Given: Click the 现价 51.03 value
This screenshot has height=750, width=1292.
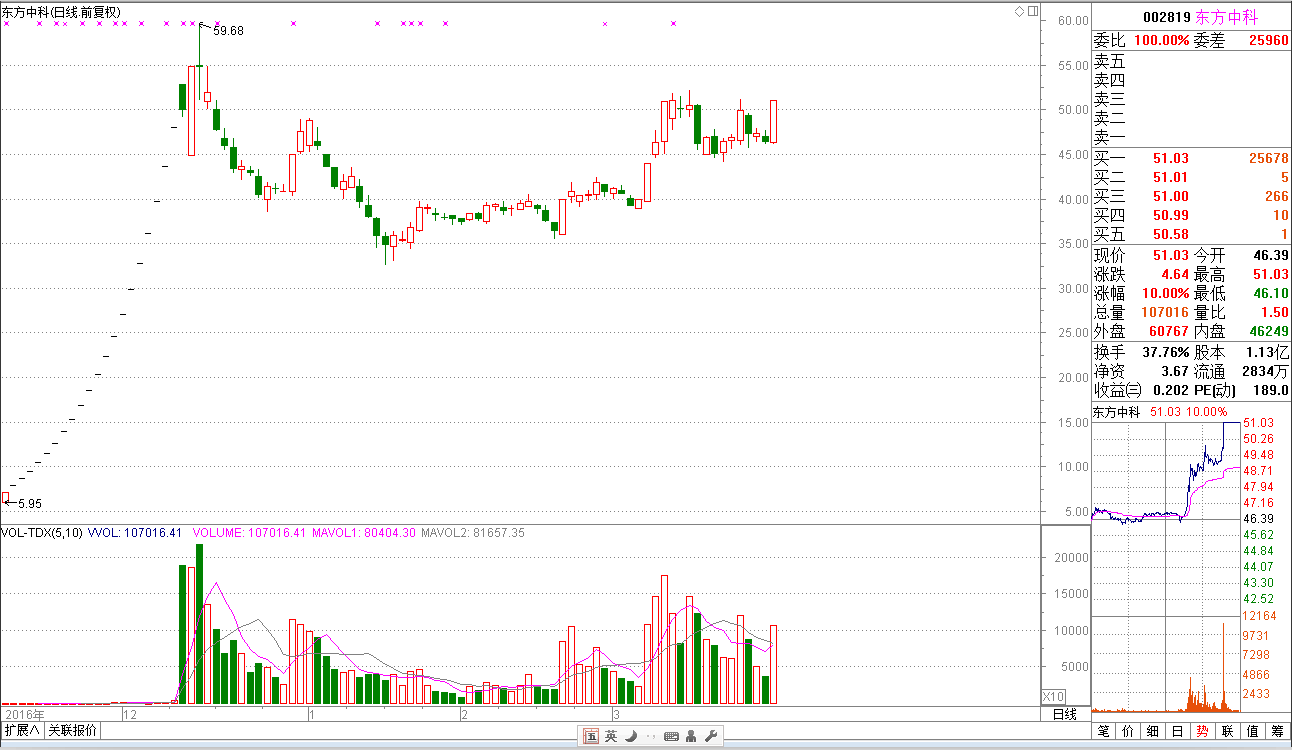Looking at the screenshot, I should 1171,256.
